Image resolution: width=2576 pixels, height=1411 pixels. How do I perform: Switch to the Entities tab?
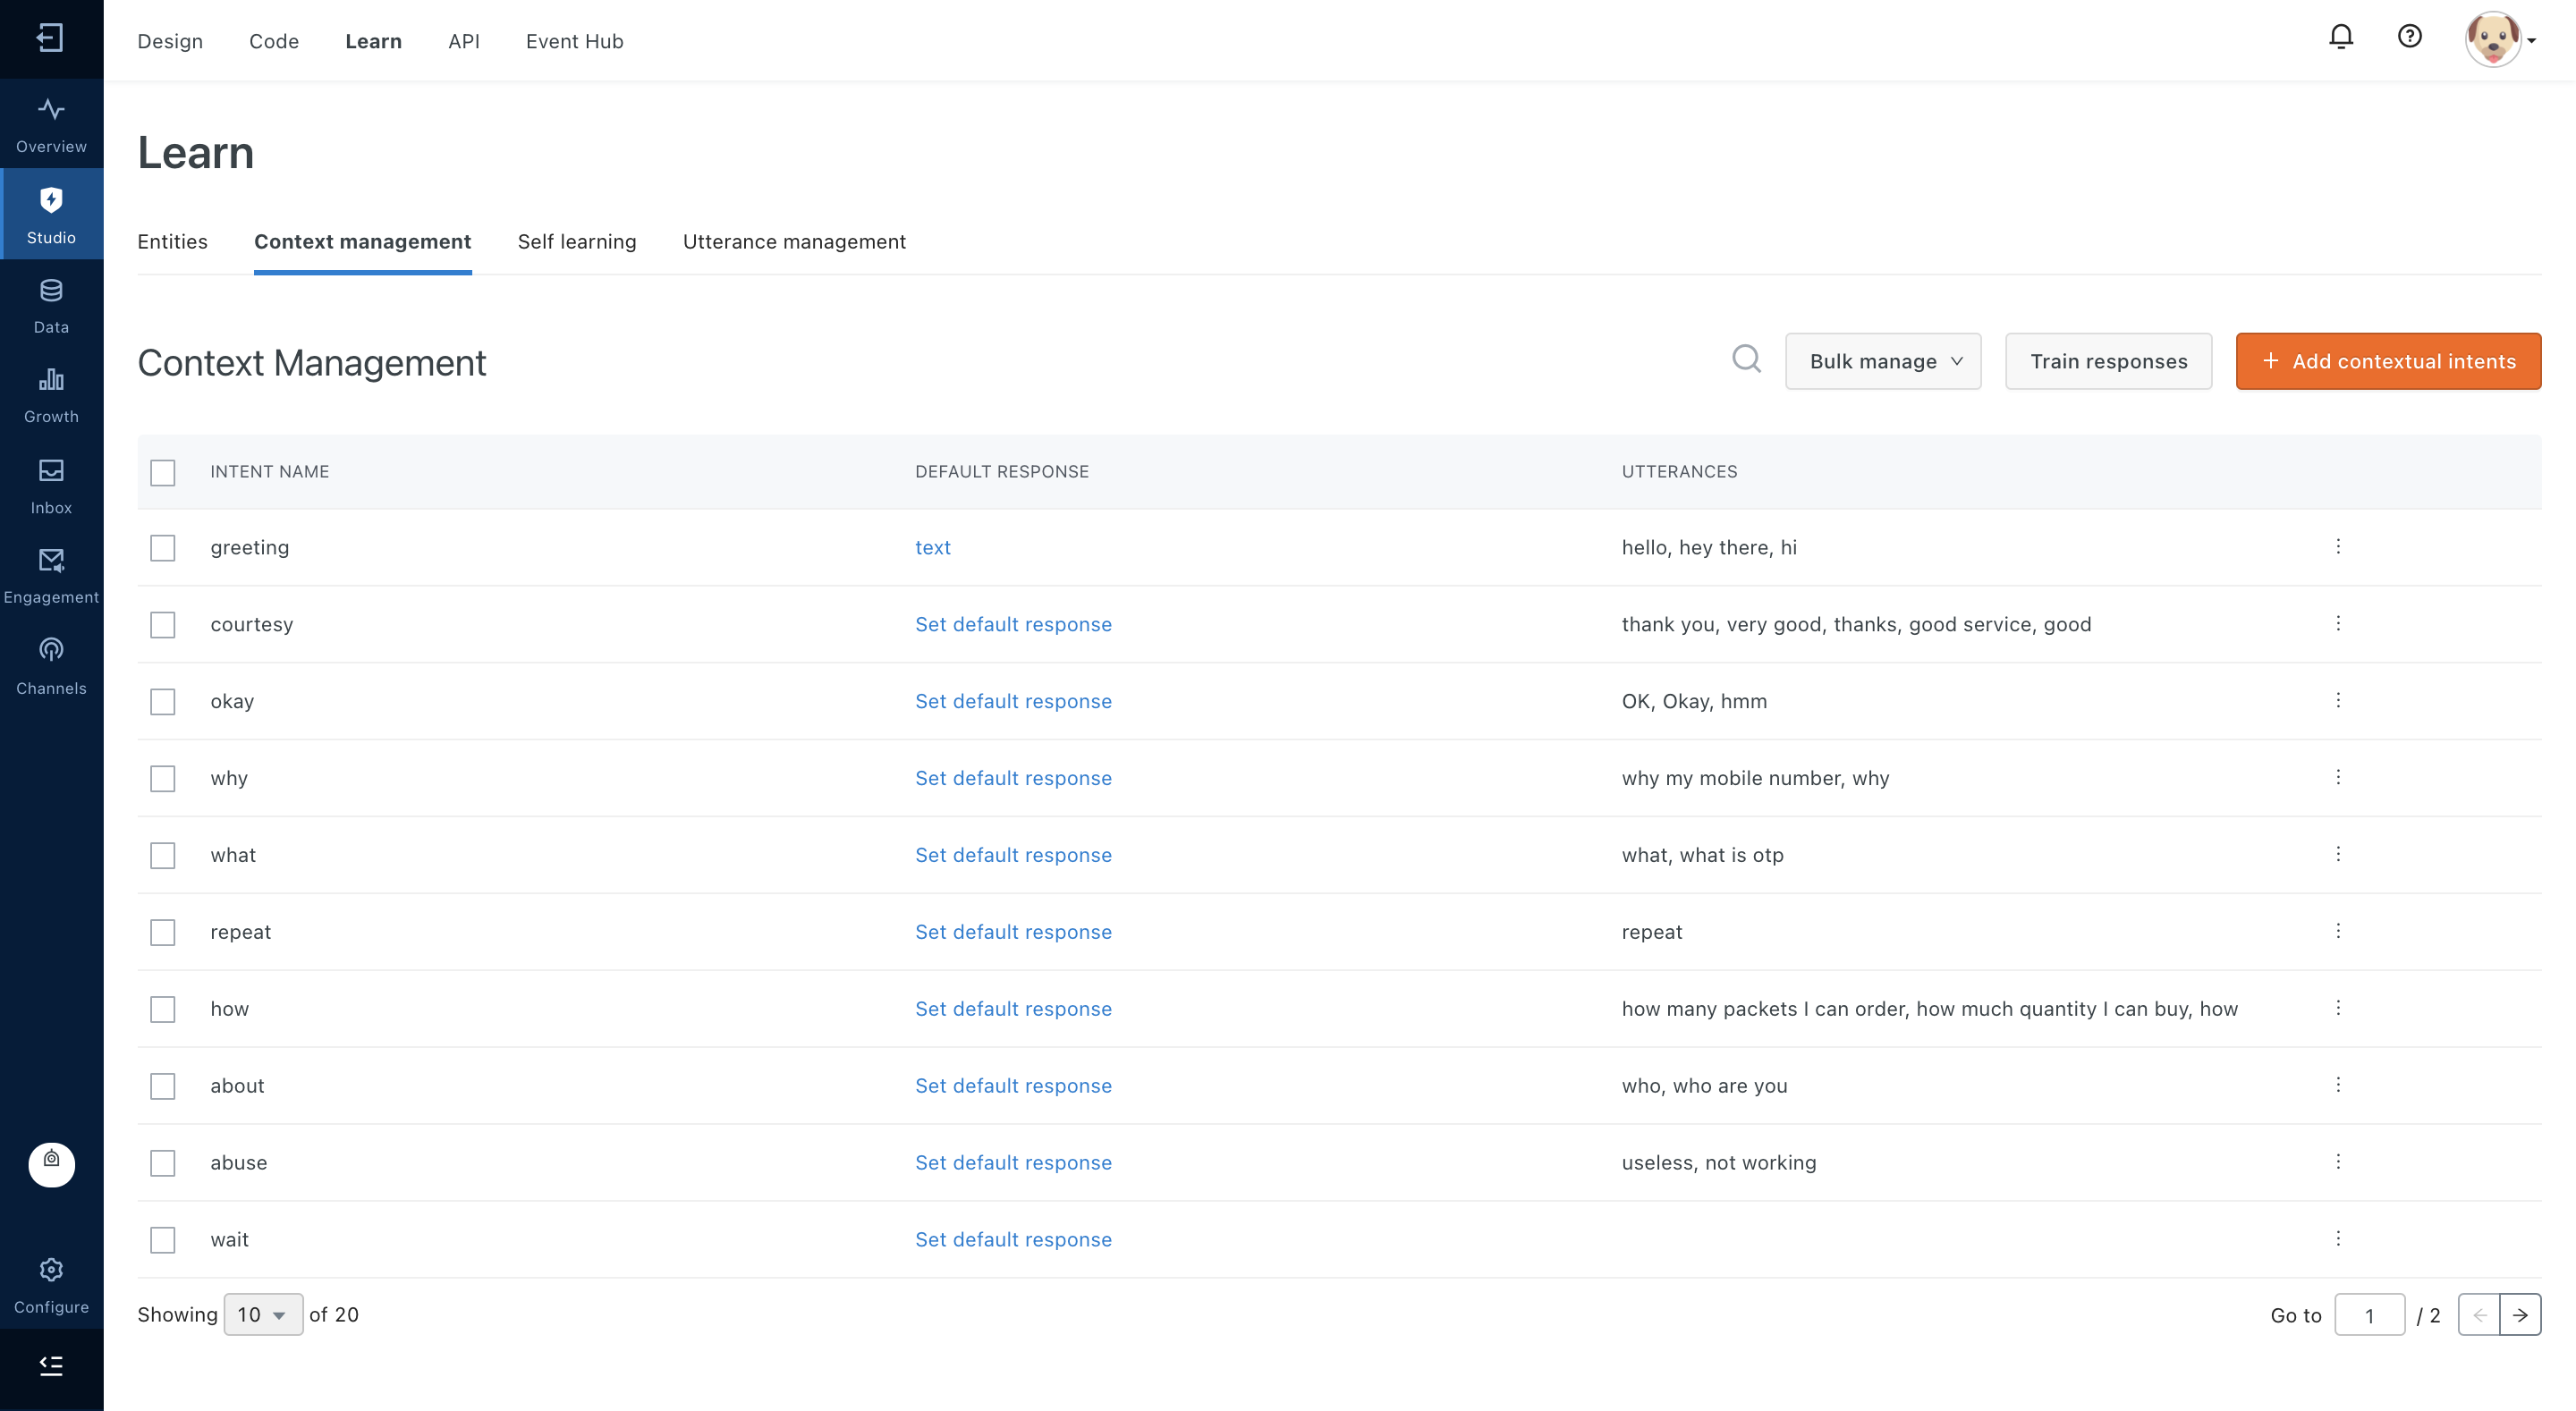coord(173,242)
